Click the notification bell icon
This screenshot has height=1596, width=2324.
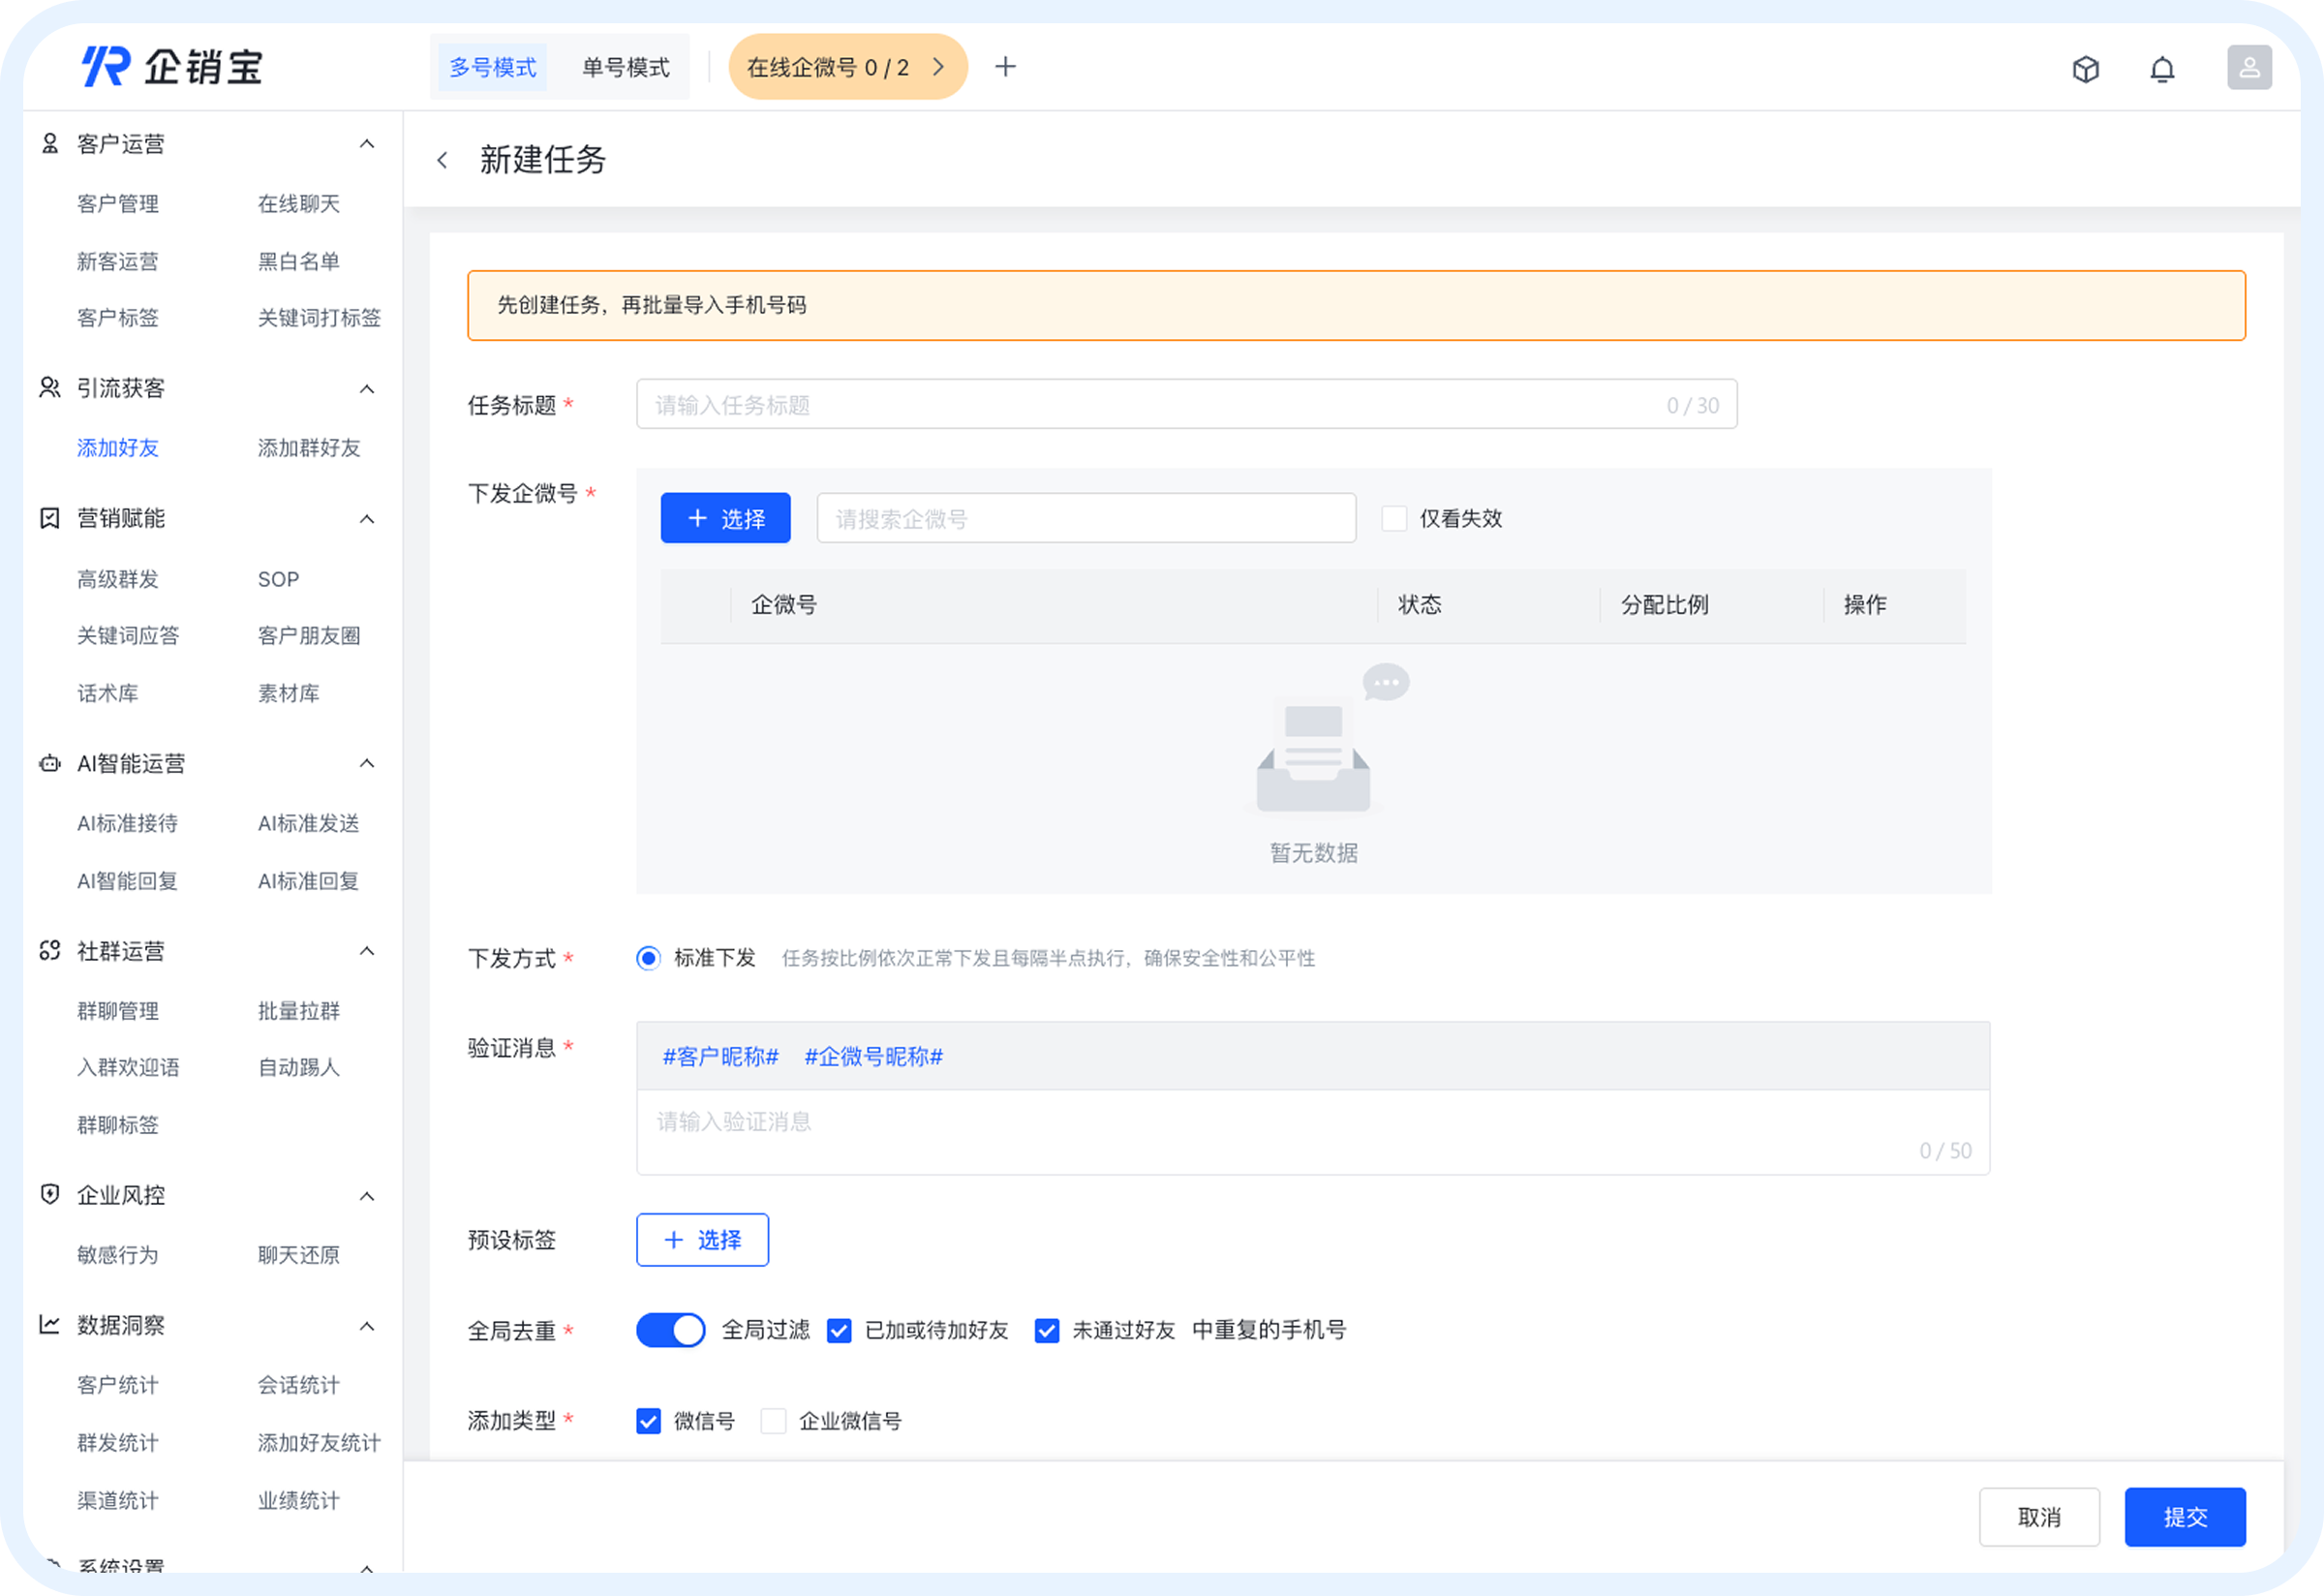[2162, 69]
